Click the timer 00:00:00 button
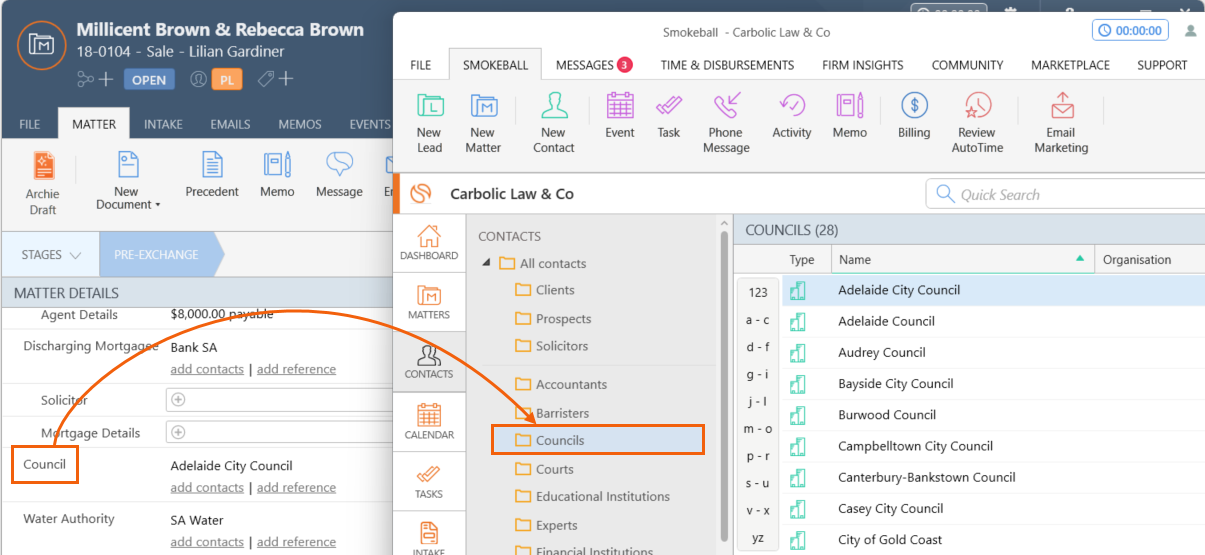 pos(1130,31)
